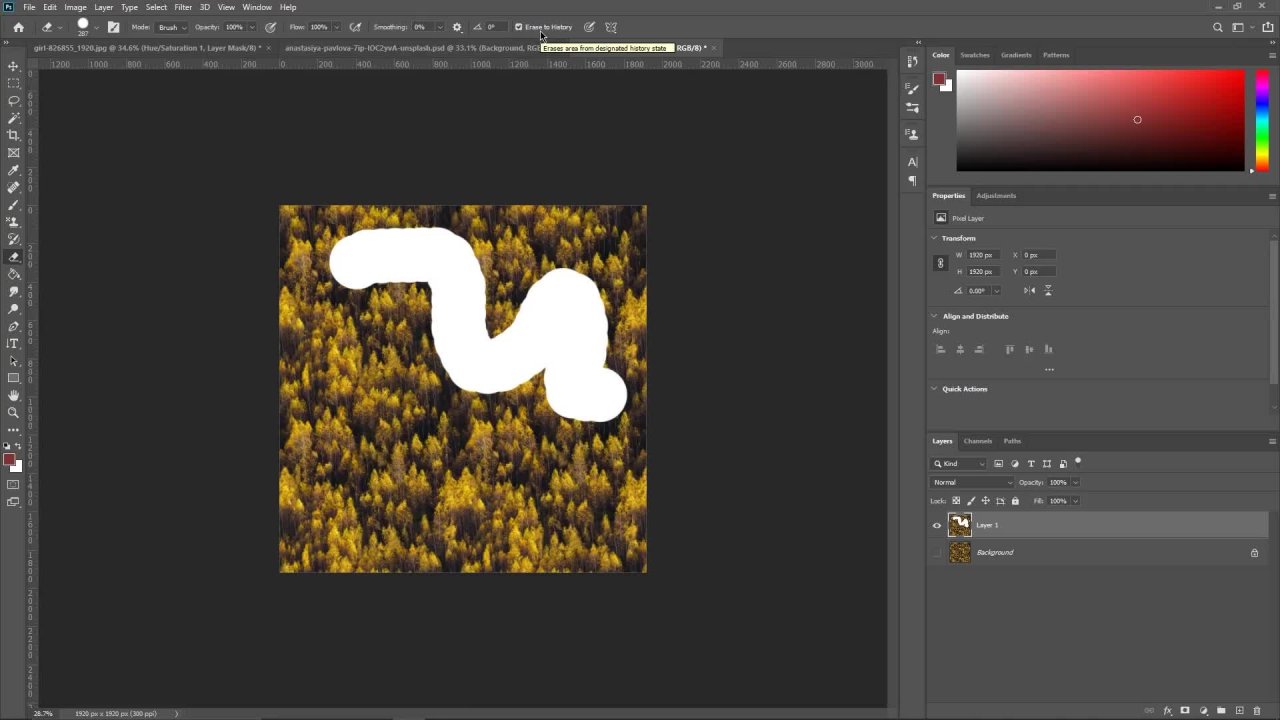Activate the Lasso tool
The height and width of the screenshot is (720, 1280).
(x=13, y=100)
